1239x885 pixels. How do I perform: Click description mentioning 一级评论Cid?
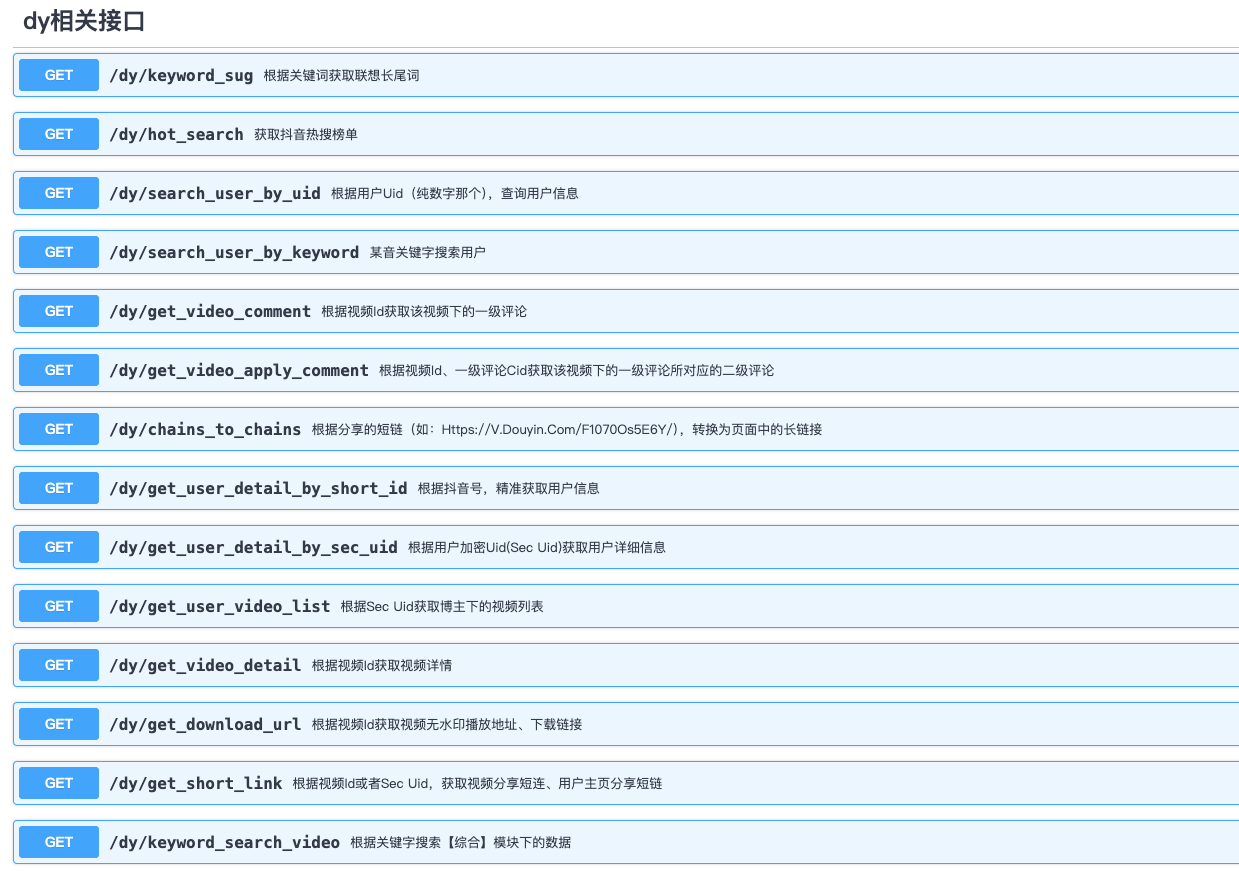(576, 371)
